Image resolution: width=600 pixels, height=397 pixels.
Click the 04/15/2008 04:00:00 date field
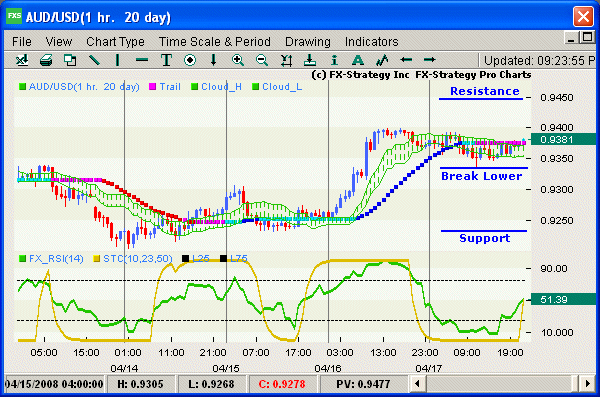(54, 384)
